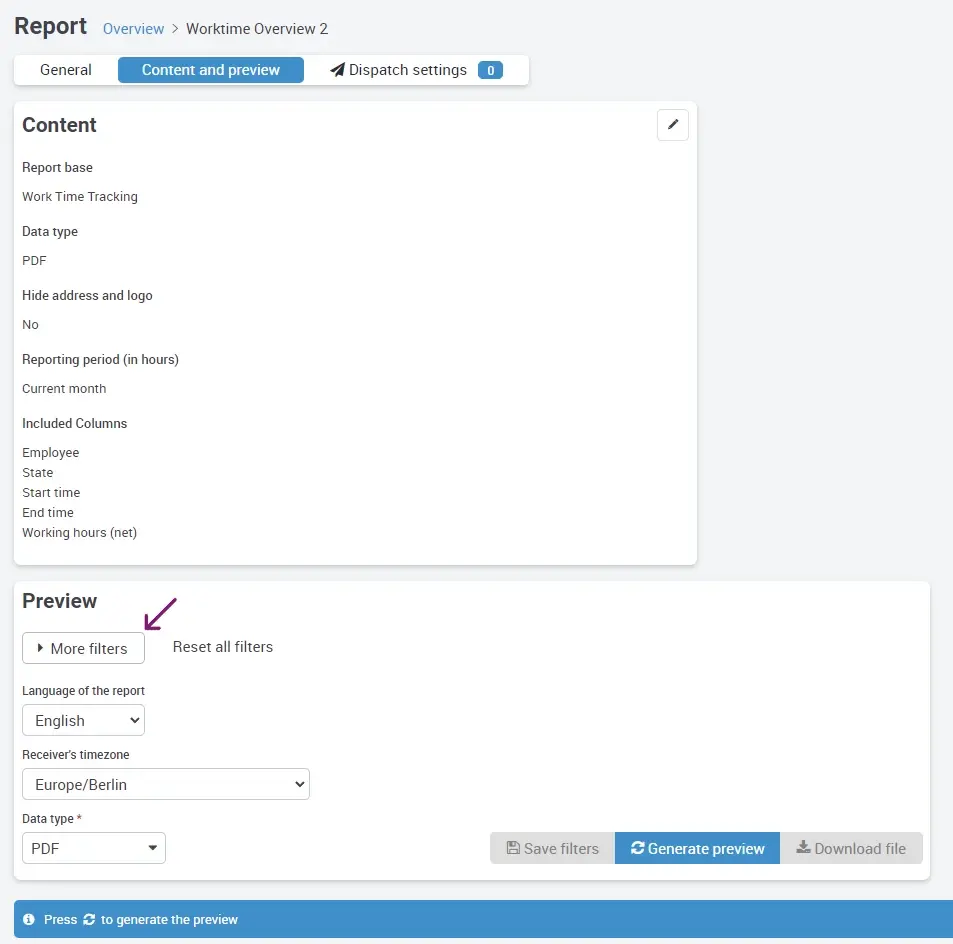Click the Download file button
Image resolution: width=953 pixels, height=944 pixels.
pyautogui.click(x=852, y=847)
